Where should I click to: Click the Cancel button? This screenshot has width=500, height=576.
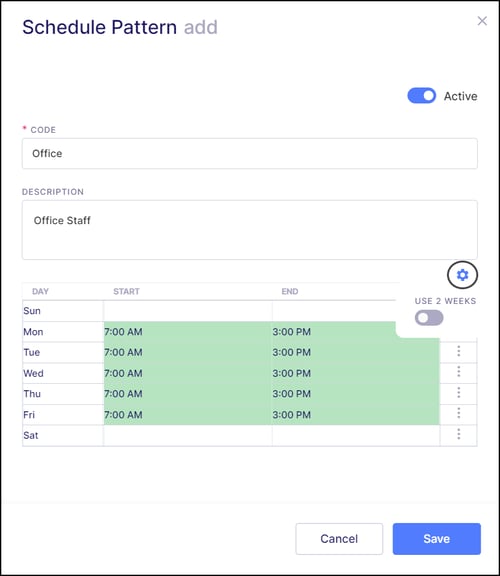point(339,539)
